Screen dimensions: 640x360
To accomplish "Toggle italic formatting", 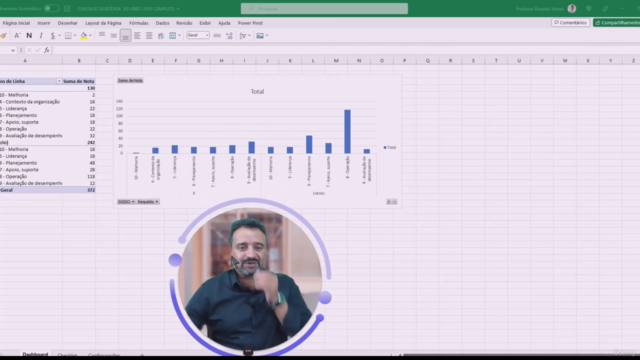I will tap(41, 36).
